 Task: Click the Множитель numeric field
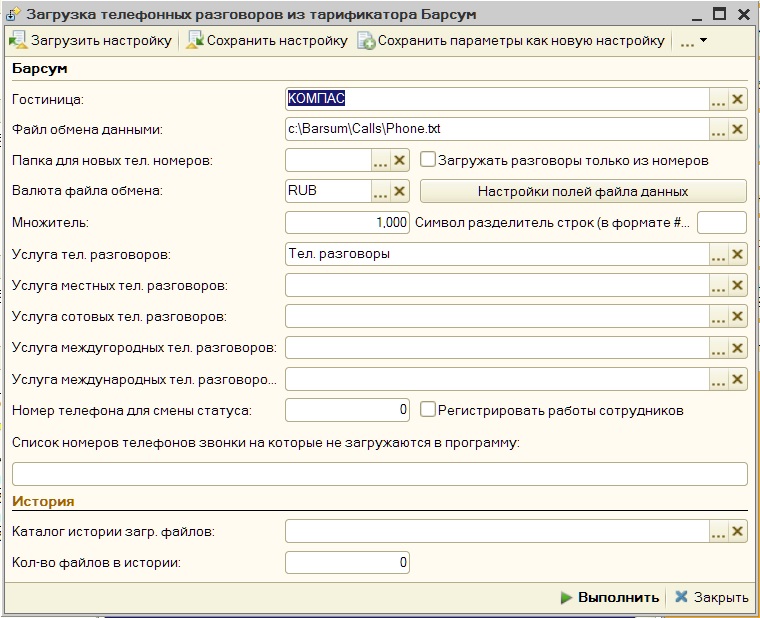[x=348, y=222]
